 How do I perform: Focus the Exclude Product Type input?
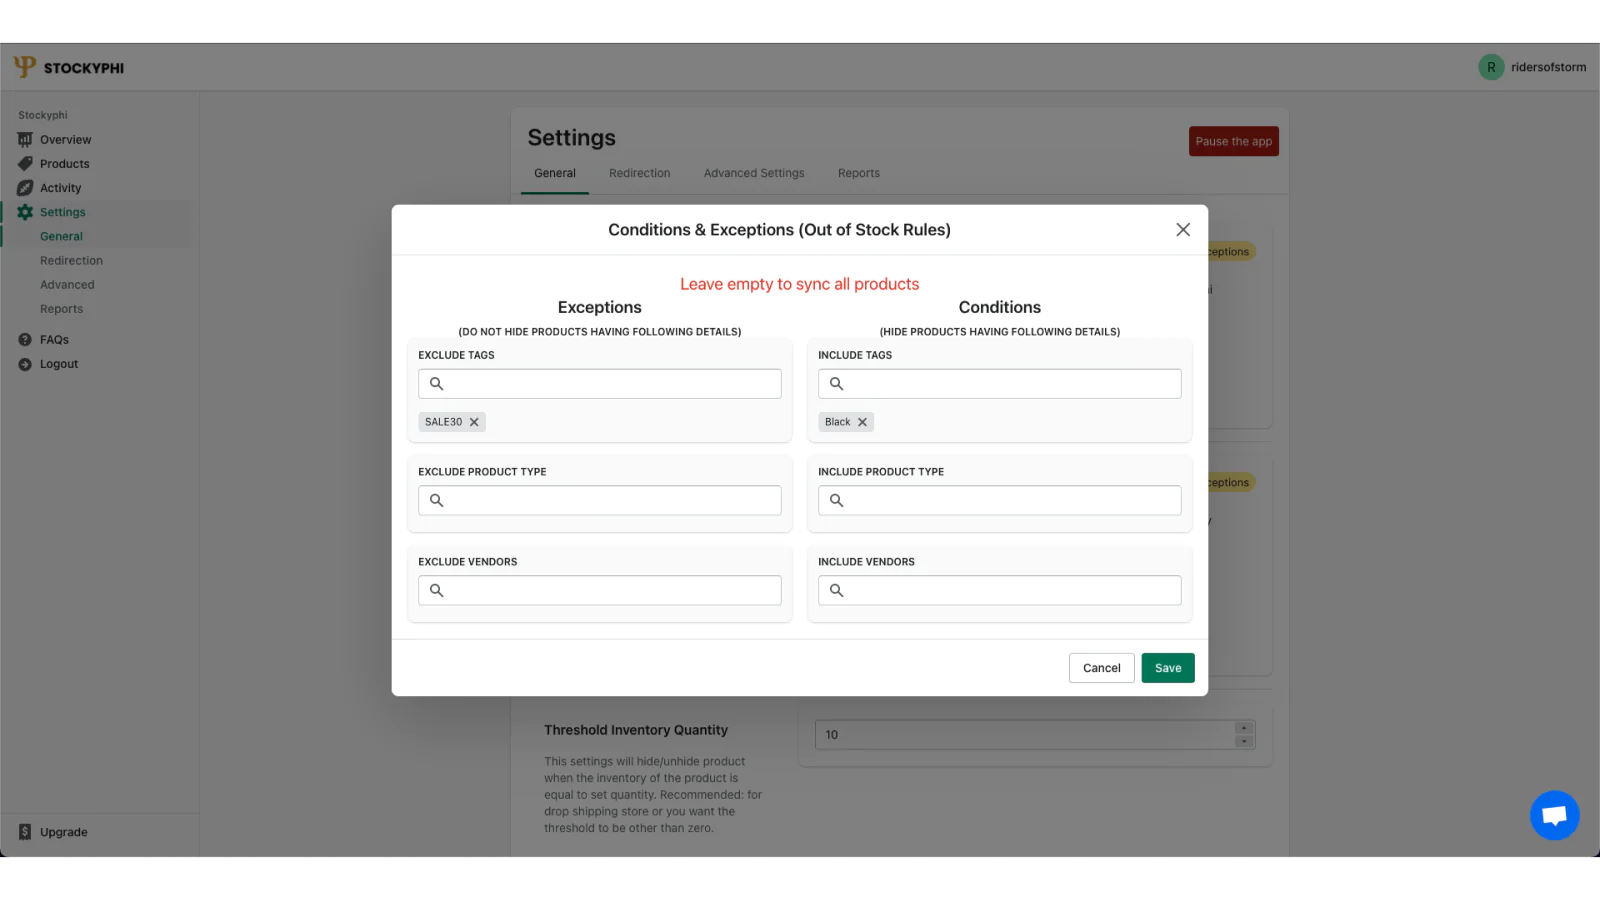click(x=600, y=500)
